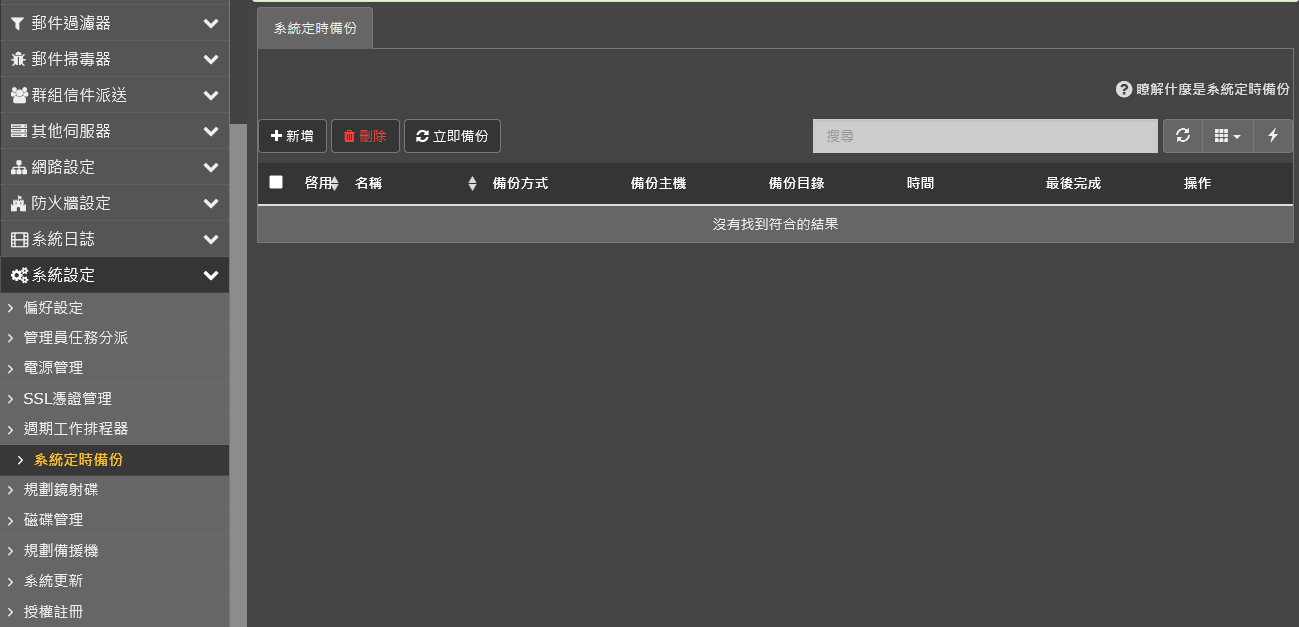Click the refresh icon beside search box
The image size is (1299, 627).
coord(1183,136)
